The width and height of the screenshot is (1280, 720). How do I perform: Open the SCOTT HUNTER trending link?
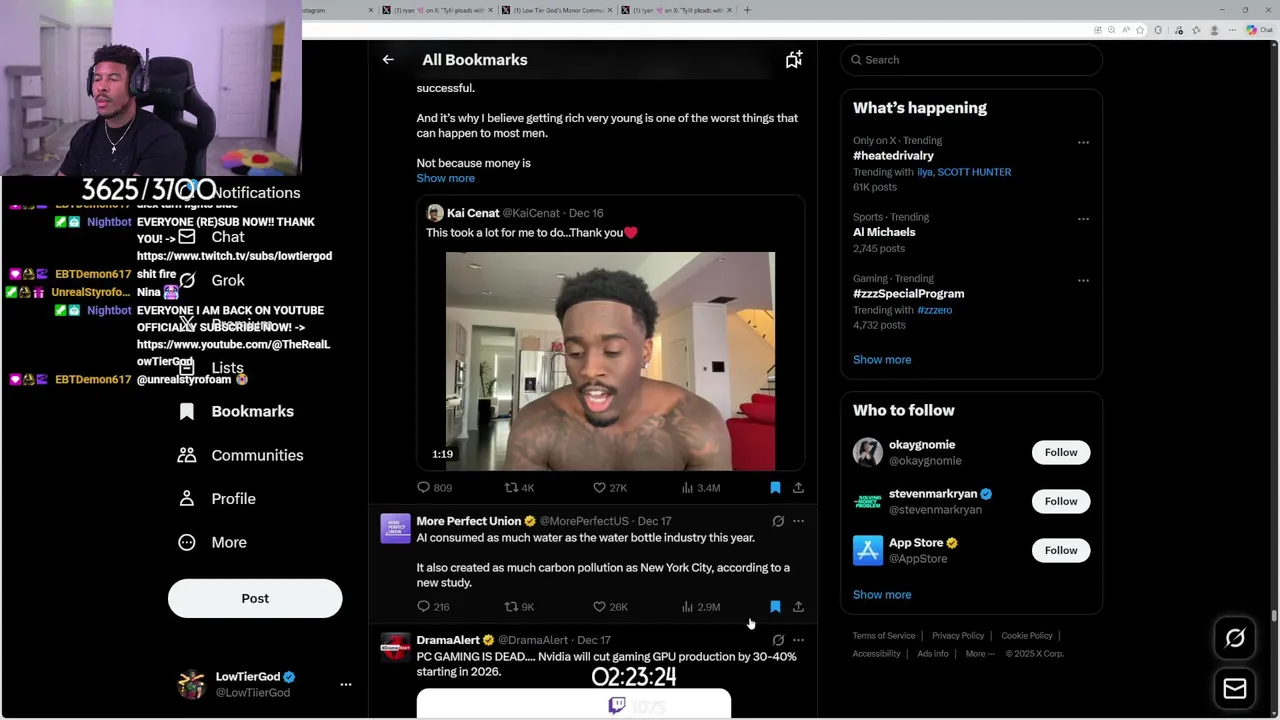pyautogui.click(x=974, y=172)
